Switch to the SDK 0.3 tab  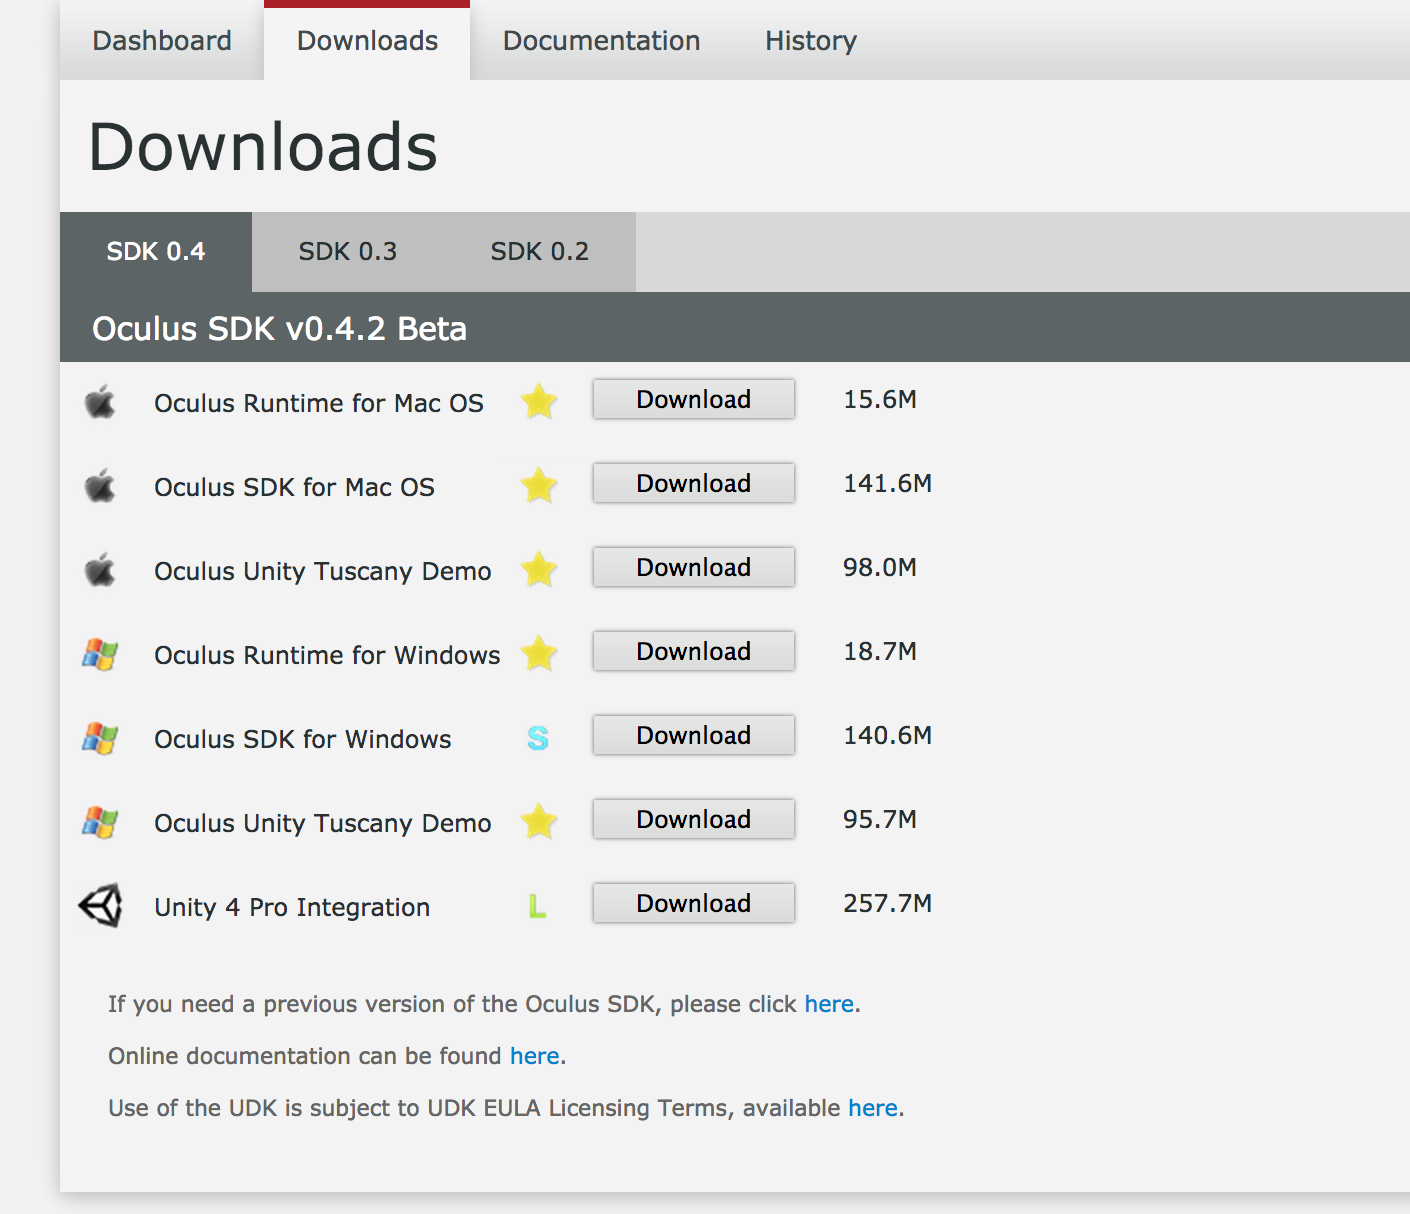point(348,251)
